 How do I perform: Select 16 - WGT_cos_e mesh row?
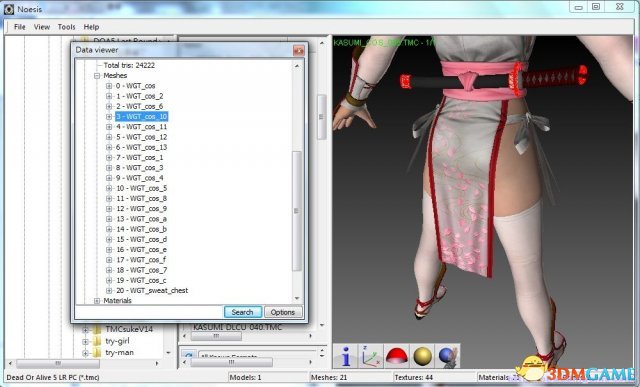[142, 249]
